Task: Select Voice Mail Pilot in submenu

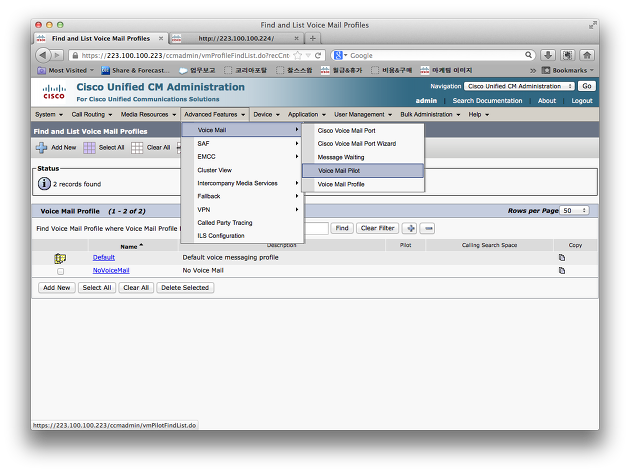Action: pos(363,171)
